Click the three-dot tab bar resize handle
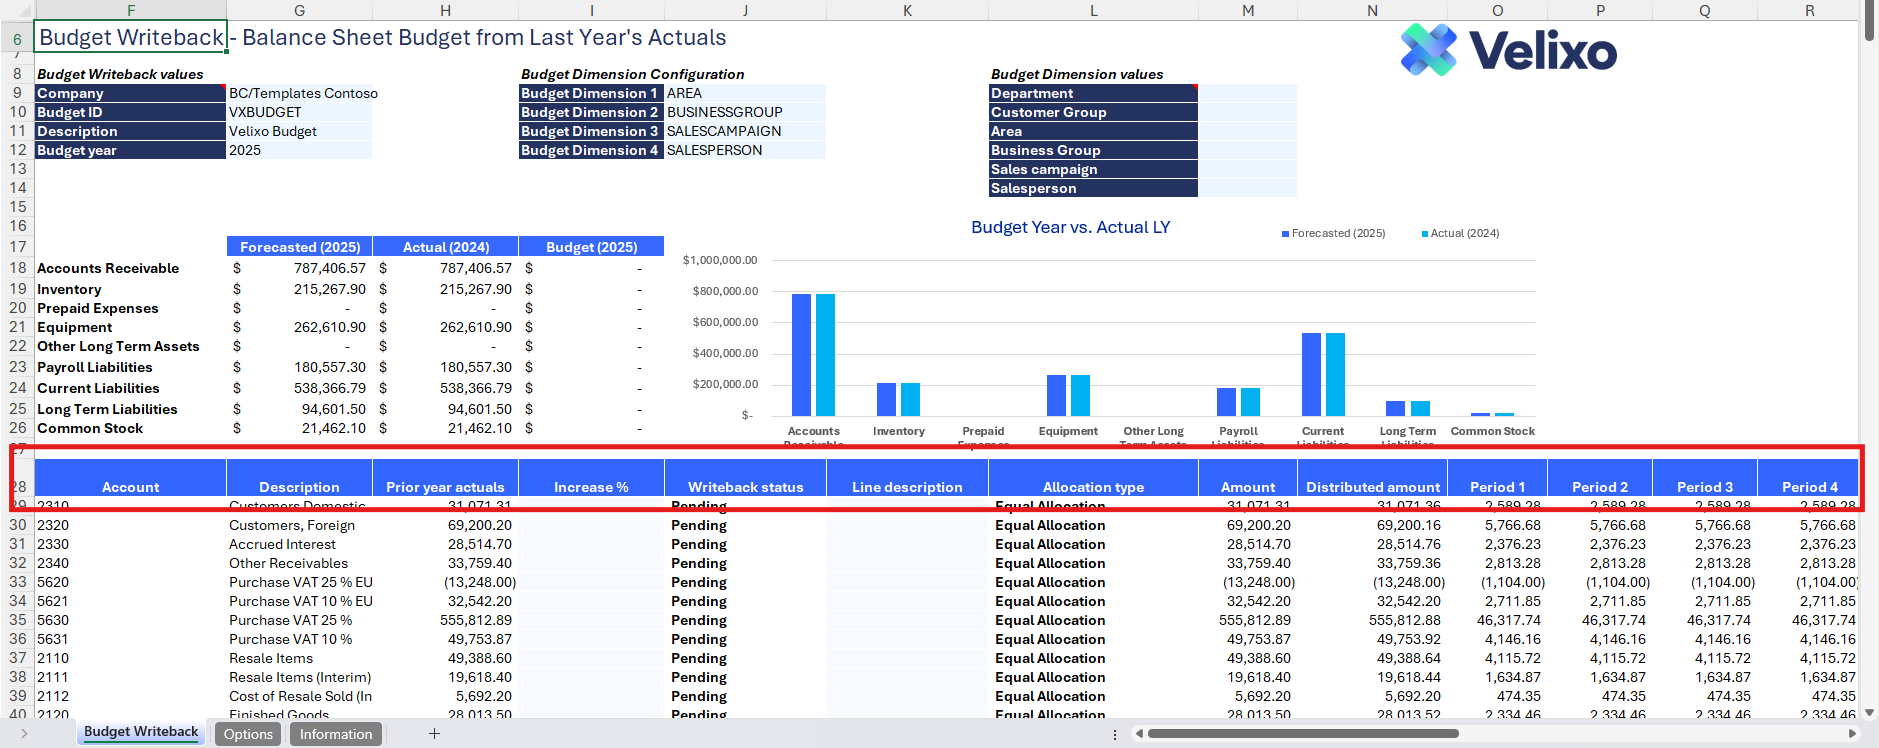 click(x=1115, y=734)
